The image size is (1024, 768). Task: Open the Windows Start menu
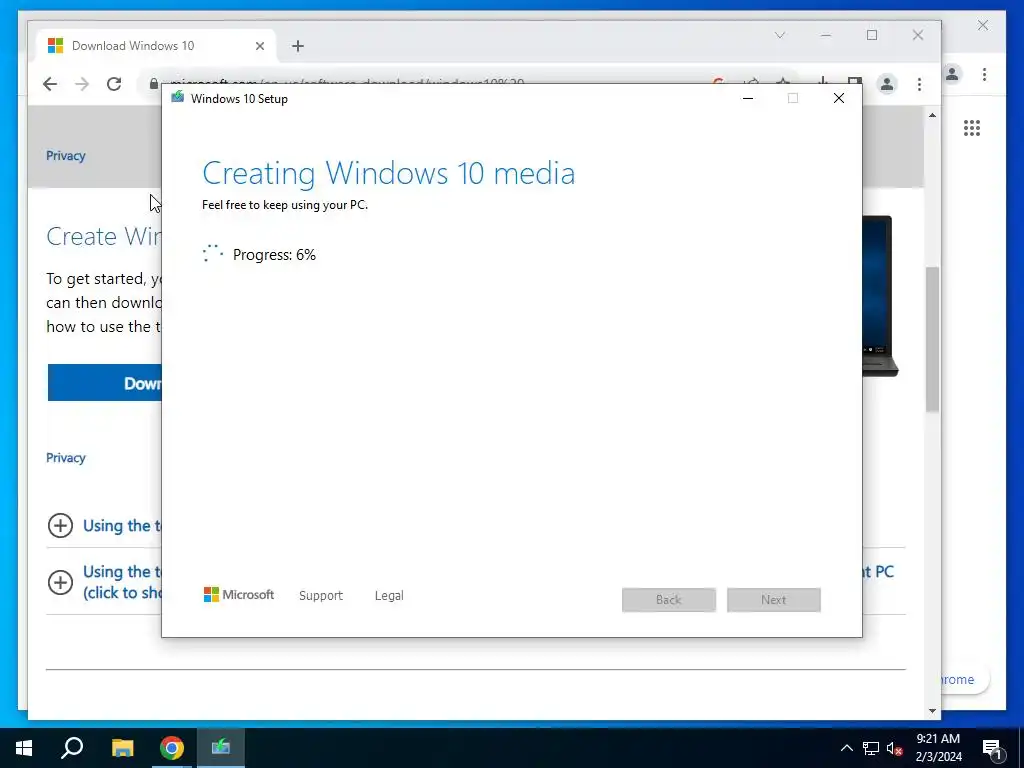(x=24, y=748)
